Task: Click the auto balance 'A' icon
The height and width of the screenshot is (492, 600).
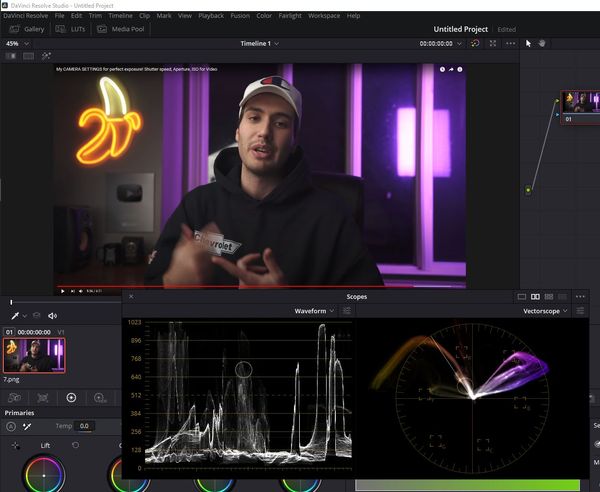Action: click(x=10, y=426)
